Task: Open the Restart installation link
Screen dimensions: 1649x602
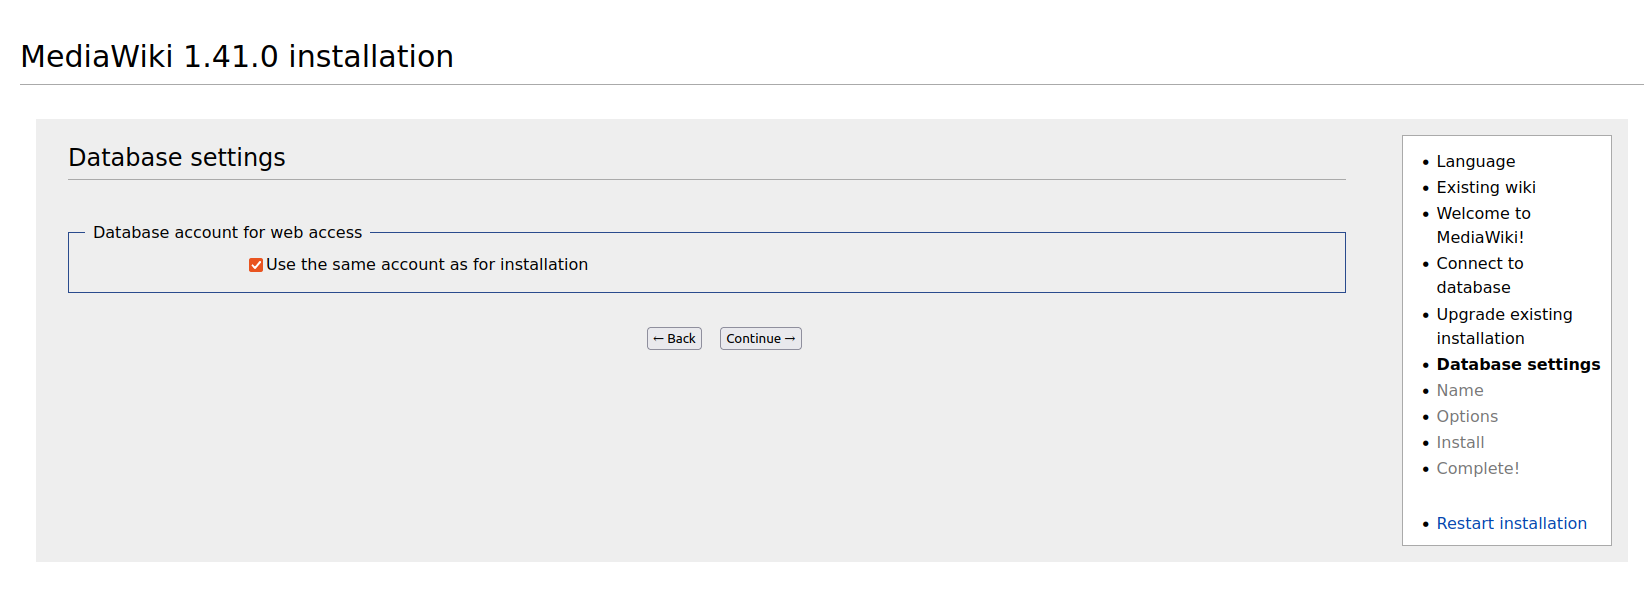Action: click(1511, 524)
